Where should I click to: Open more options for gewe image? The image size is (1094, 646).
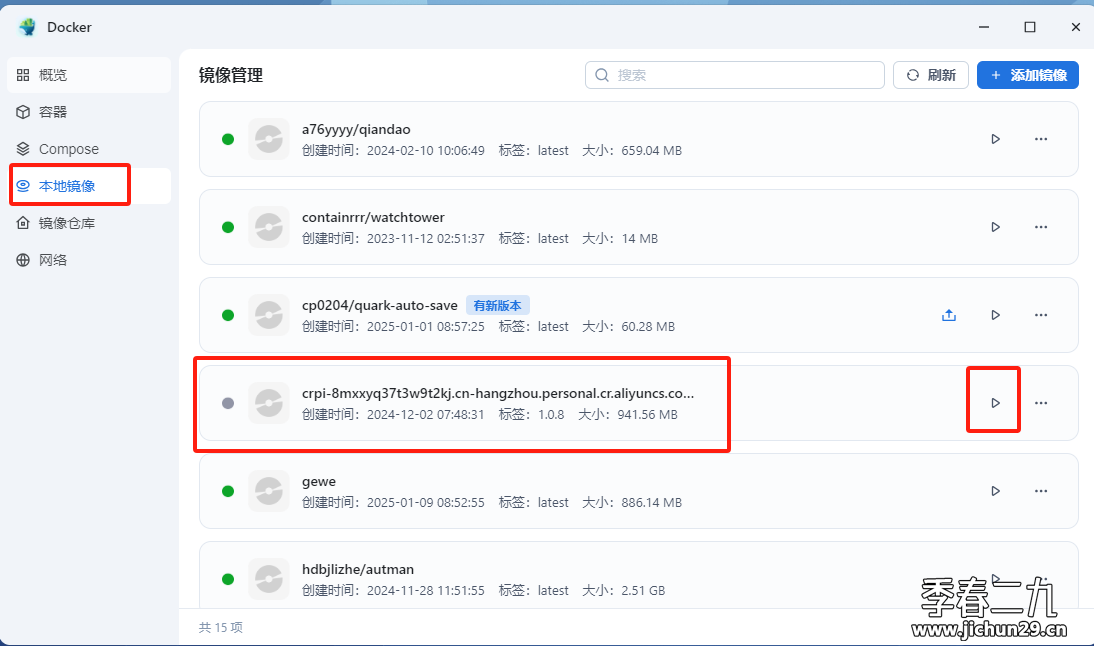pos(1041,491)
